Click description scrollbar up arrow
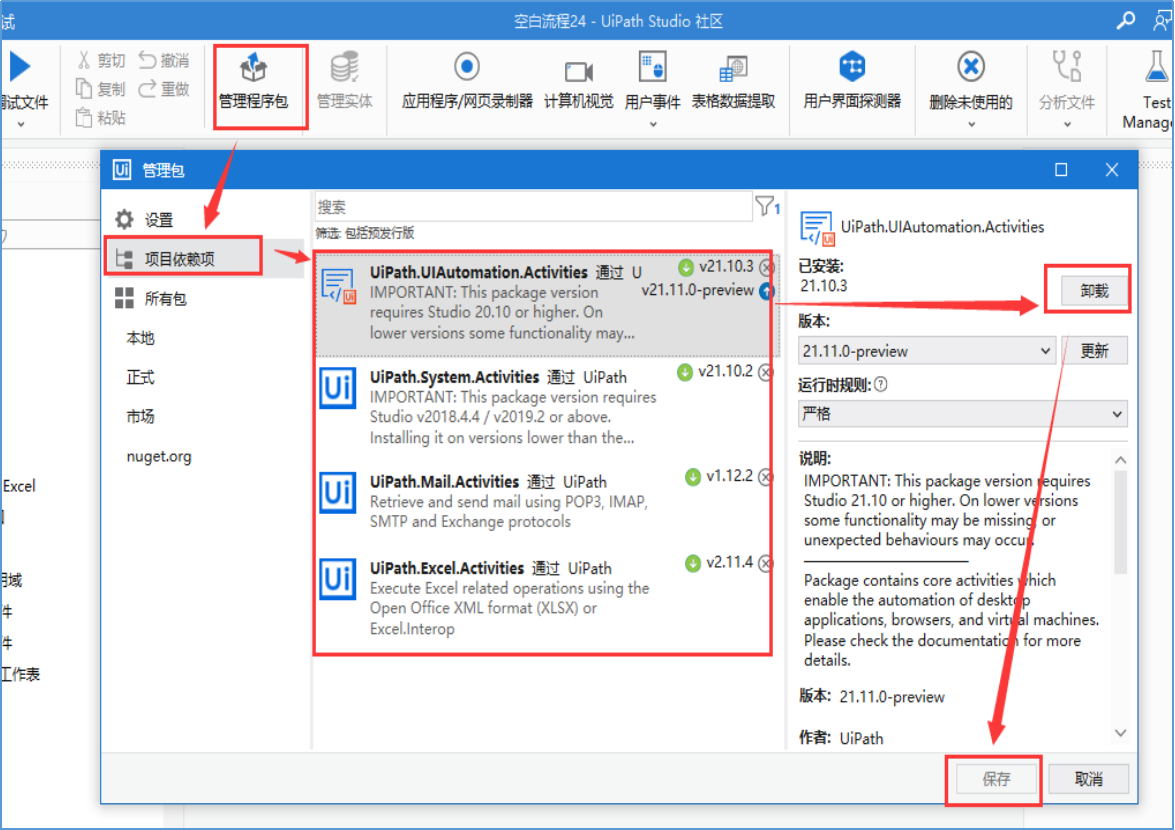 pos(1120,459)
